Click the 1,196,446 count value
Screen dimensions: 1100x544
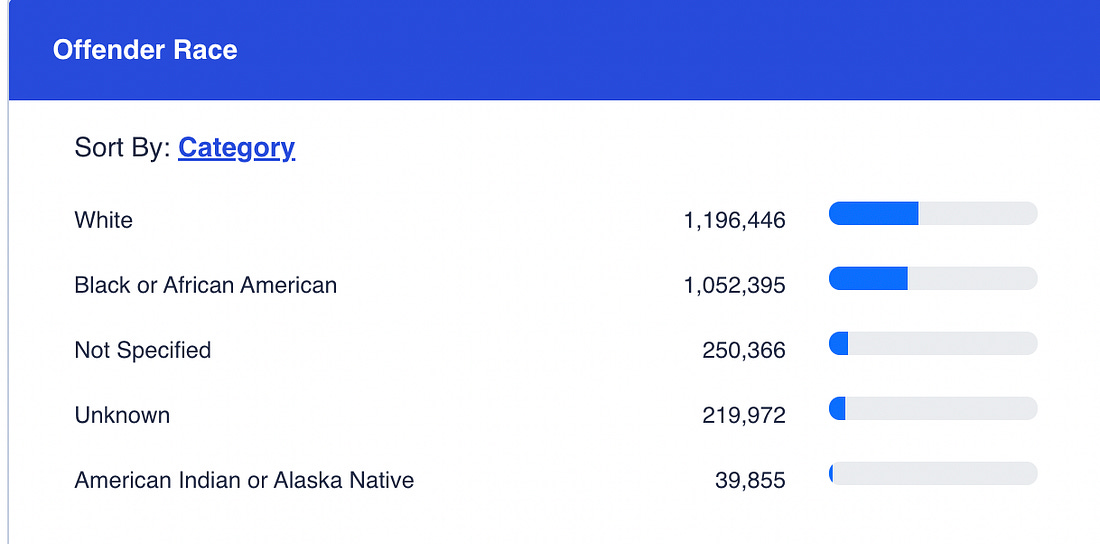click(x=734, y=221)
